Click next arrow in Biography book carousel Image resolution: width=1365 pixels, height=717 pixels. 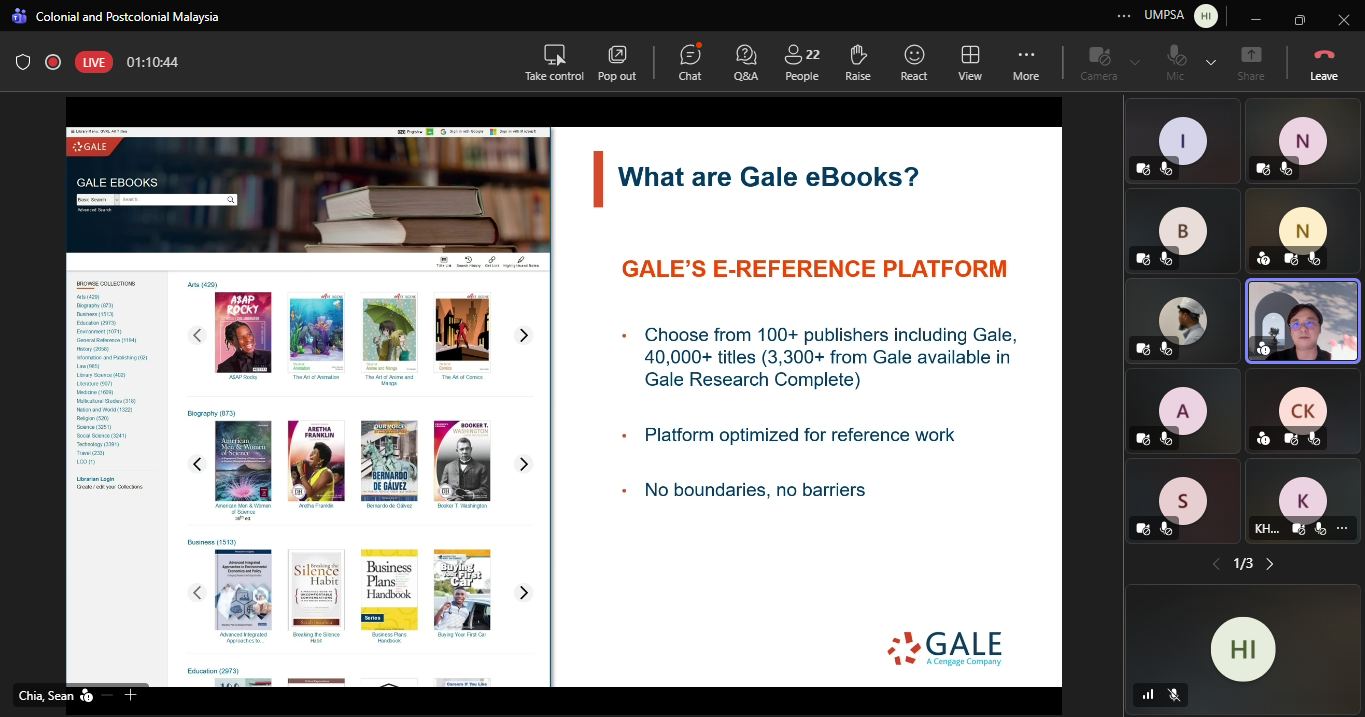click(x=522, y=464)
